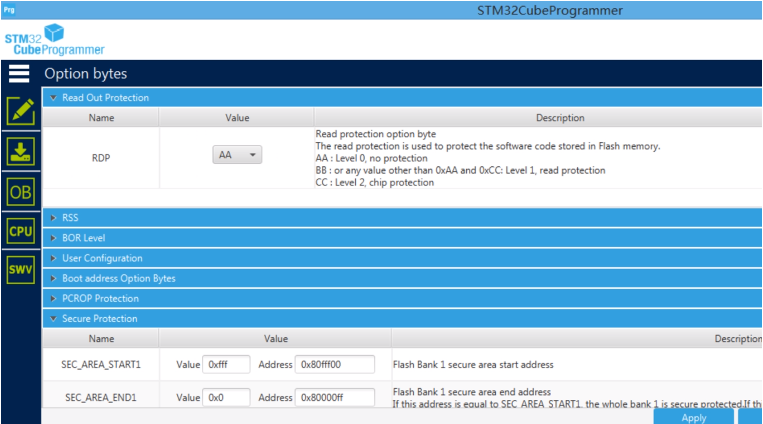
Task: Select the RDP name cell
Action: [101, 158]
